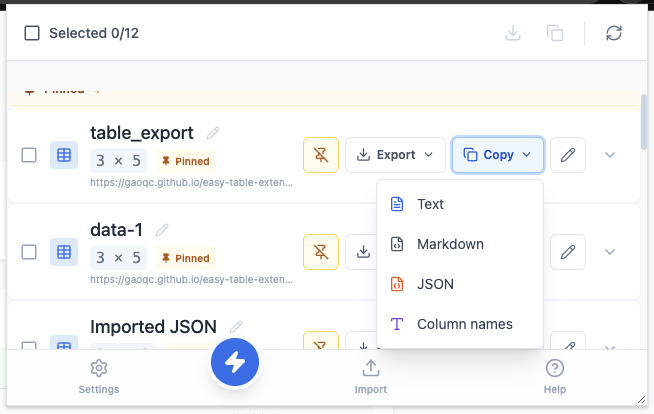Rename Imported JSON via pencil next to title
This screenshot has width=654, height=414.
(x=236, y=327)
